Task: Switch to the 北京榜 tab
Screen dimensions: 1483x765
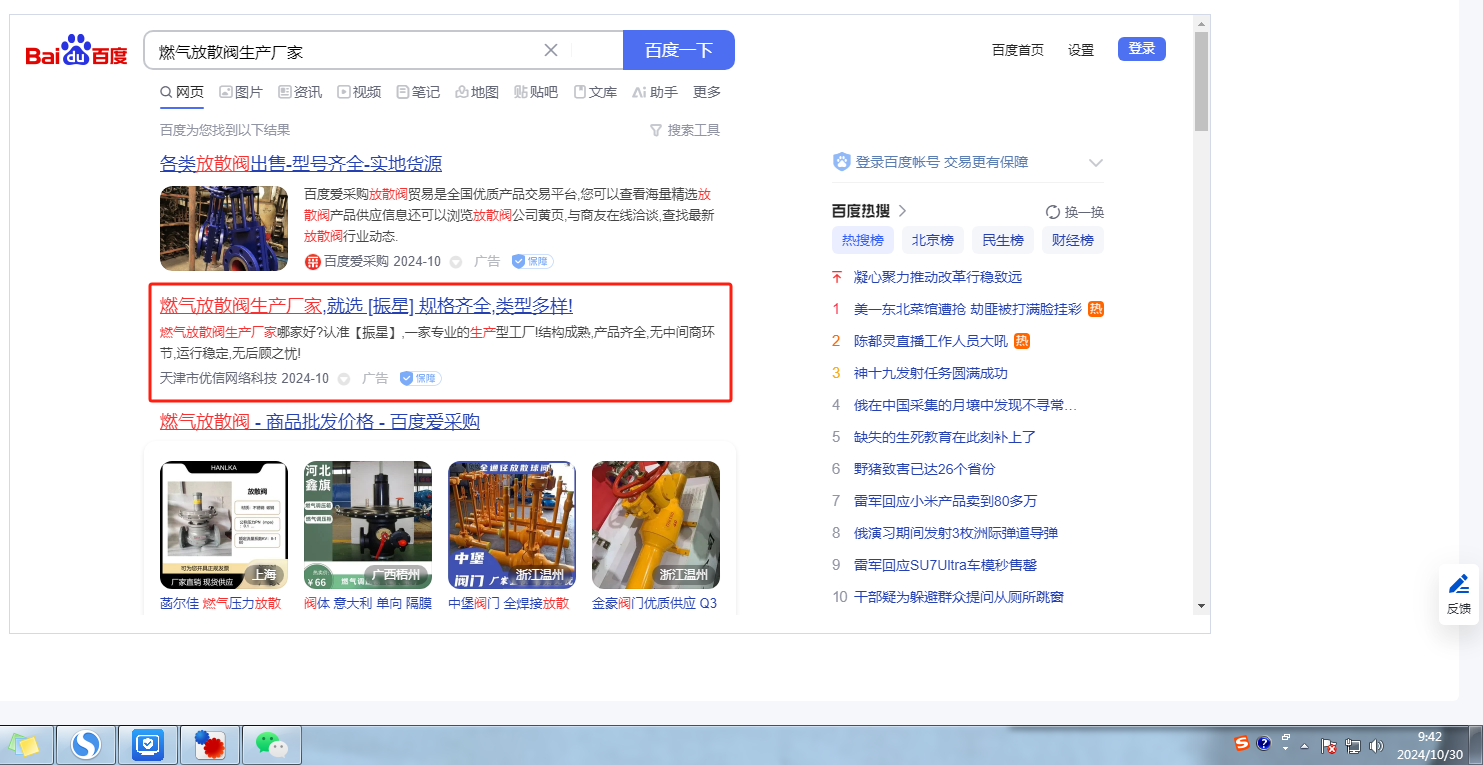Action: [933, 240]
